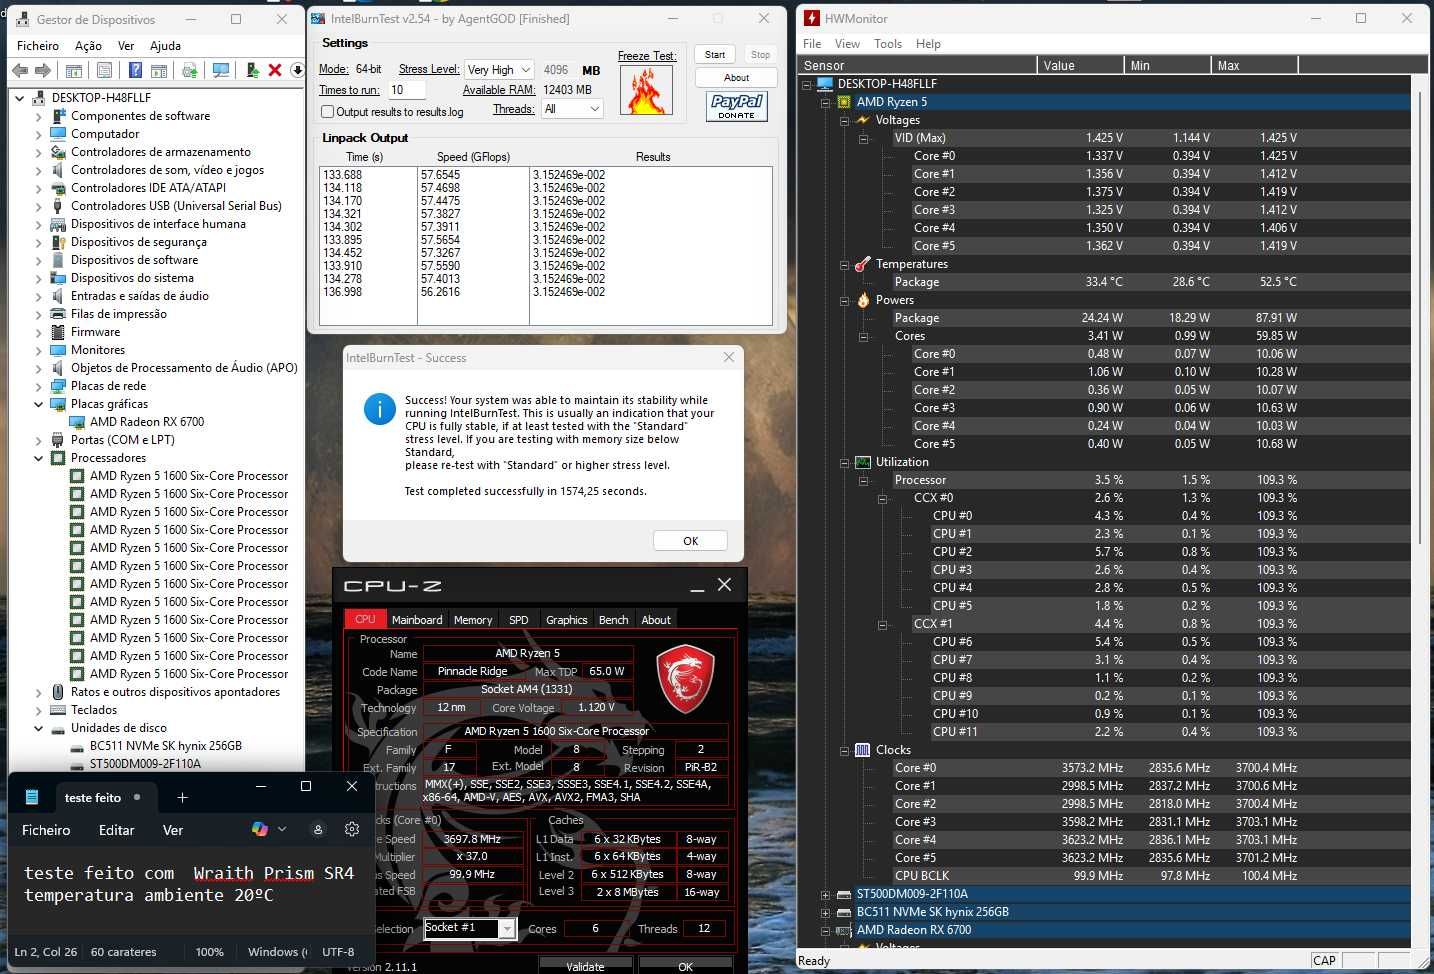
Task: Expand Teclados node in Device Manager
Action: click(x=39, y=710)
